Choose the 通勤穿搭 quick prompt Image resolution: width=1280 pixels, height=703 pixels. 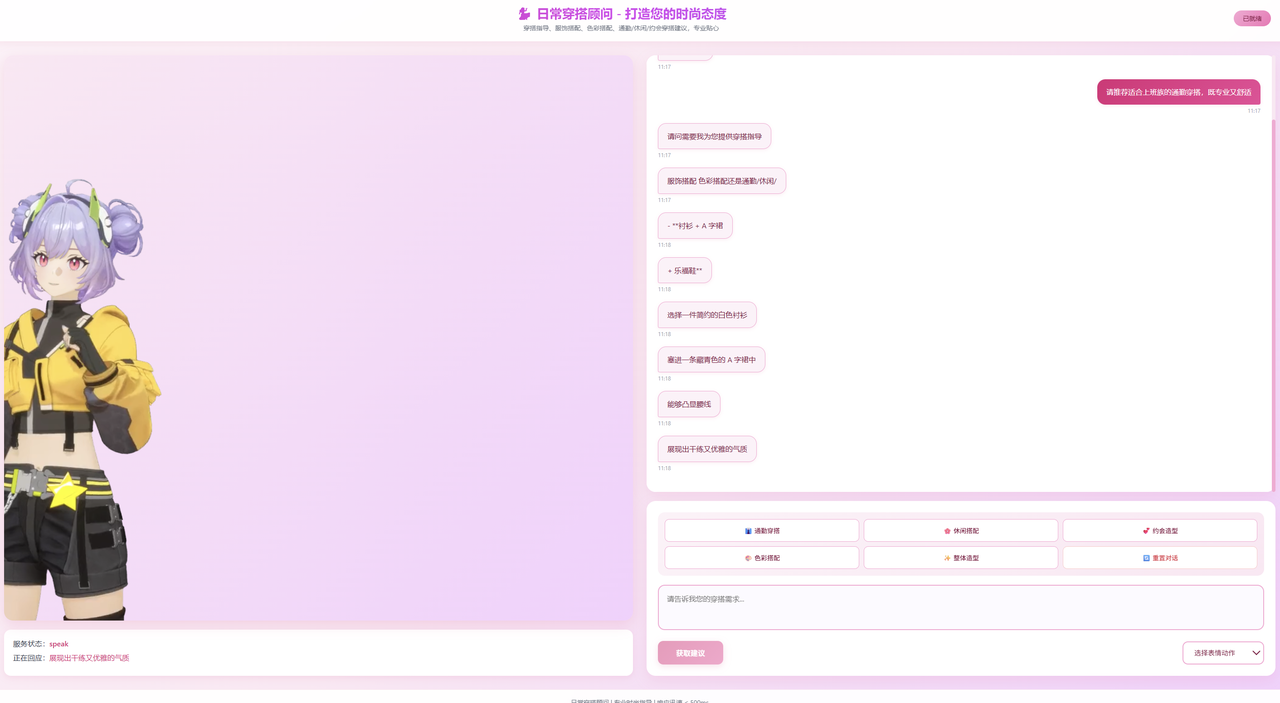coord(762,531)
